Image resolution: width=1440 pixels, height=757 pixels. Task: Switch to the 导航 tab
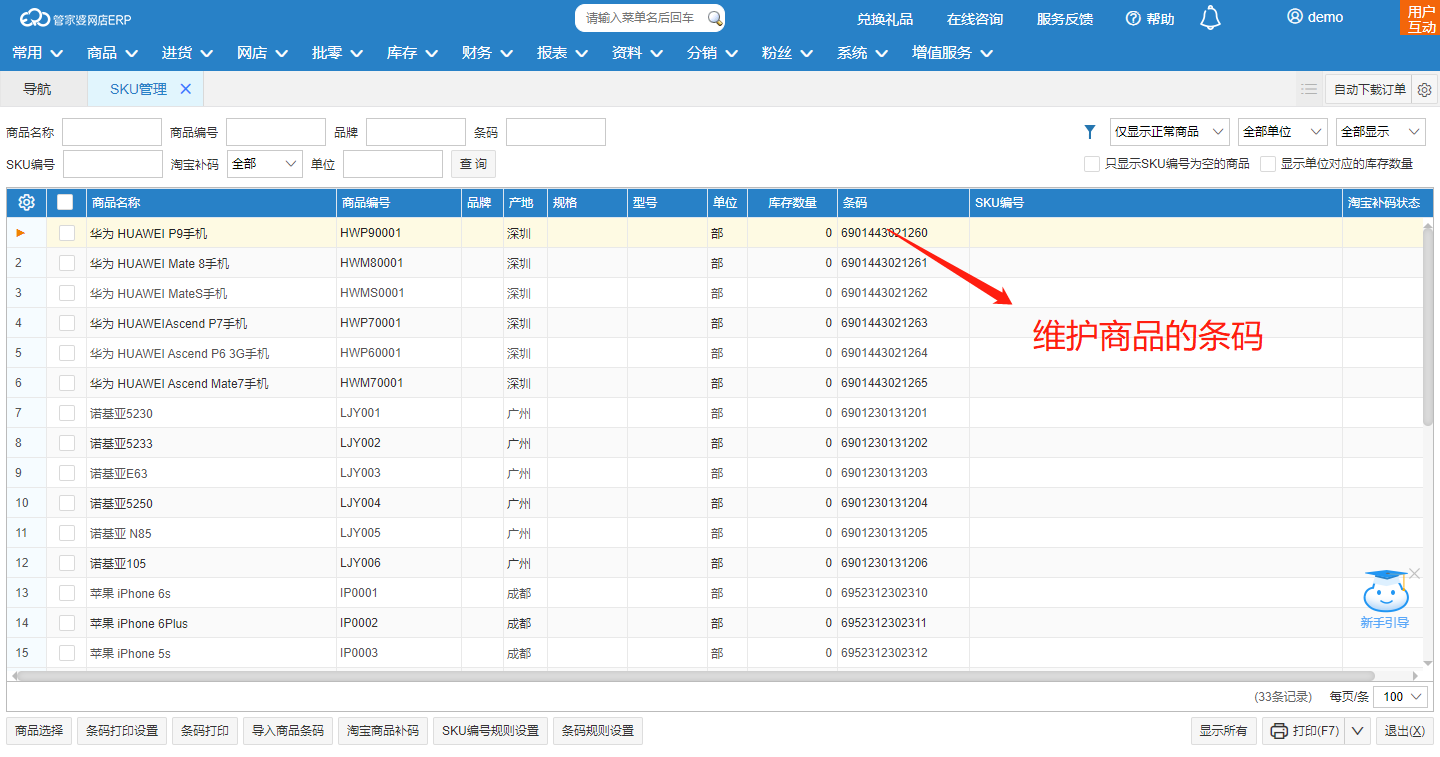click(37, 89)
